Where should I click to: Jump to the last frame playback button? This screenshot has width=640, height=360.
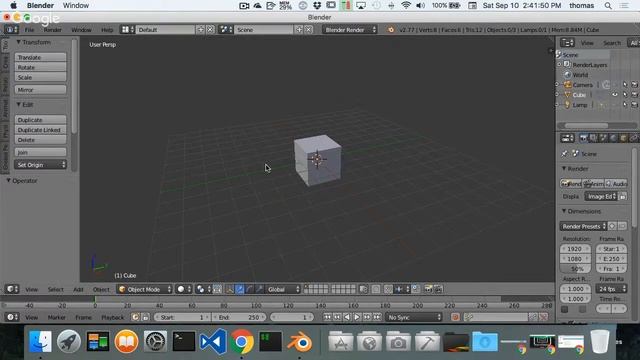pos(377,317)
